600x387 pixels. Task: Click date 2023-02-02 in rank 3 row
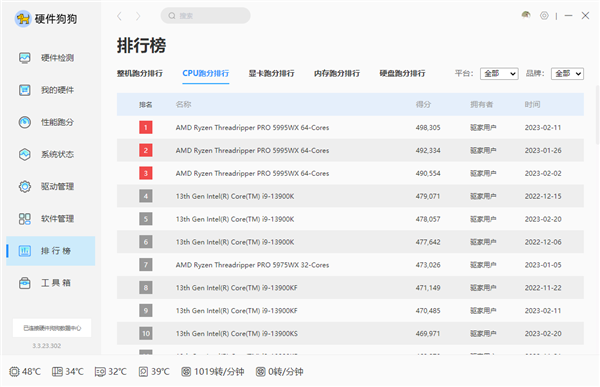point(543,173)
